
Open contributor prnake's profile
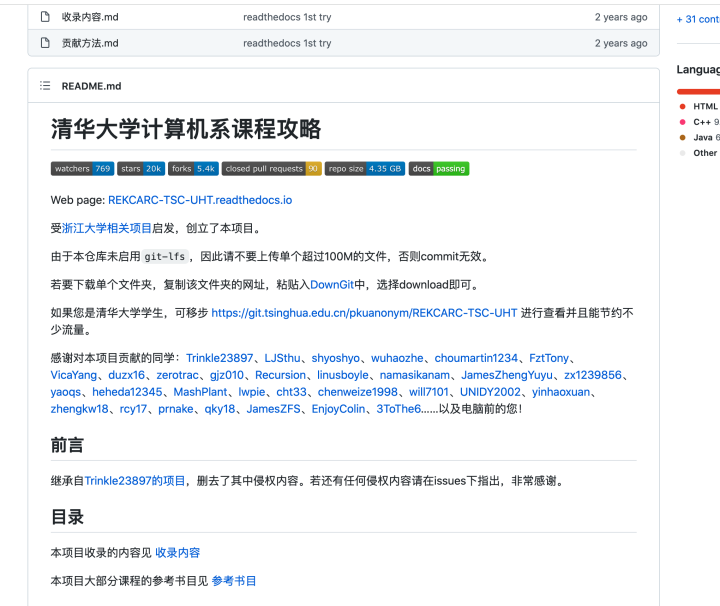coord(176,409)
